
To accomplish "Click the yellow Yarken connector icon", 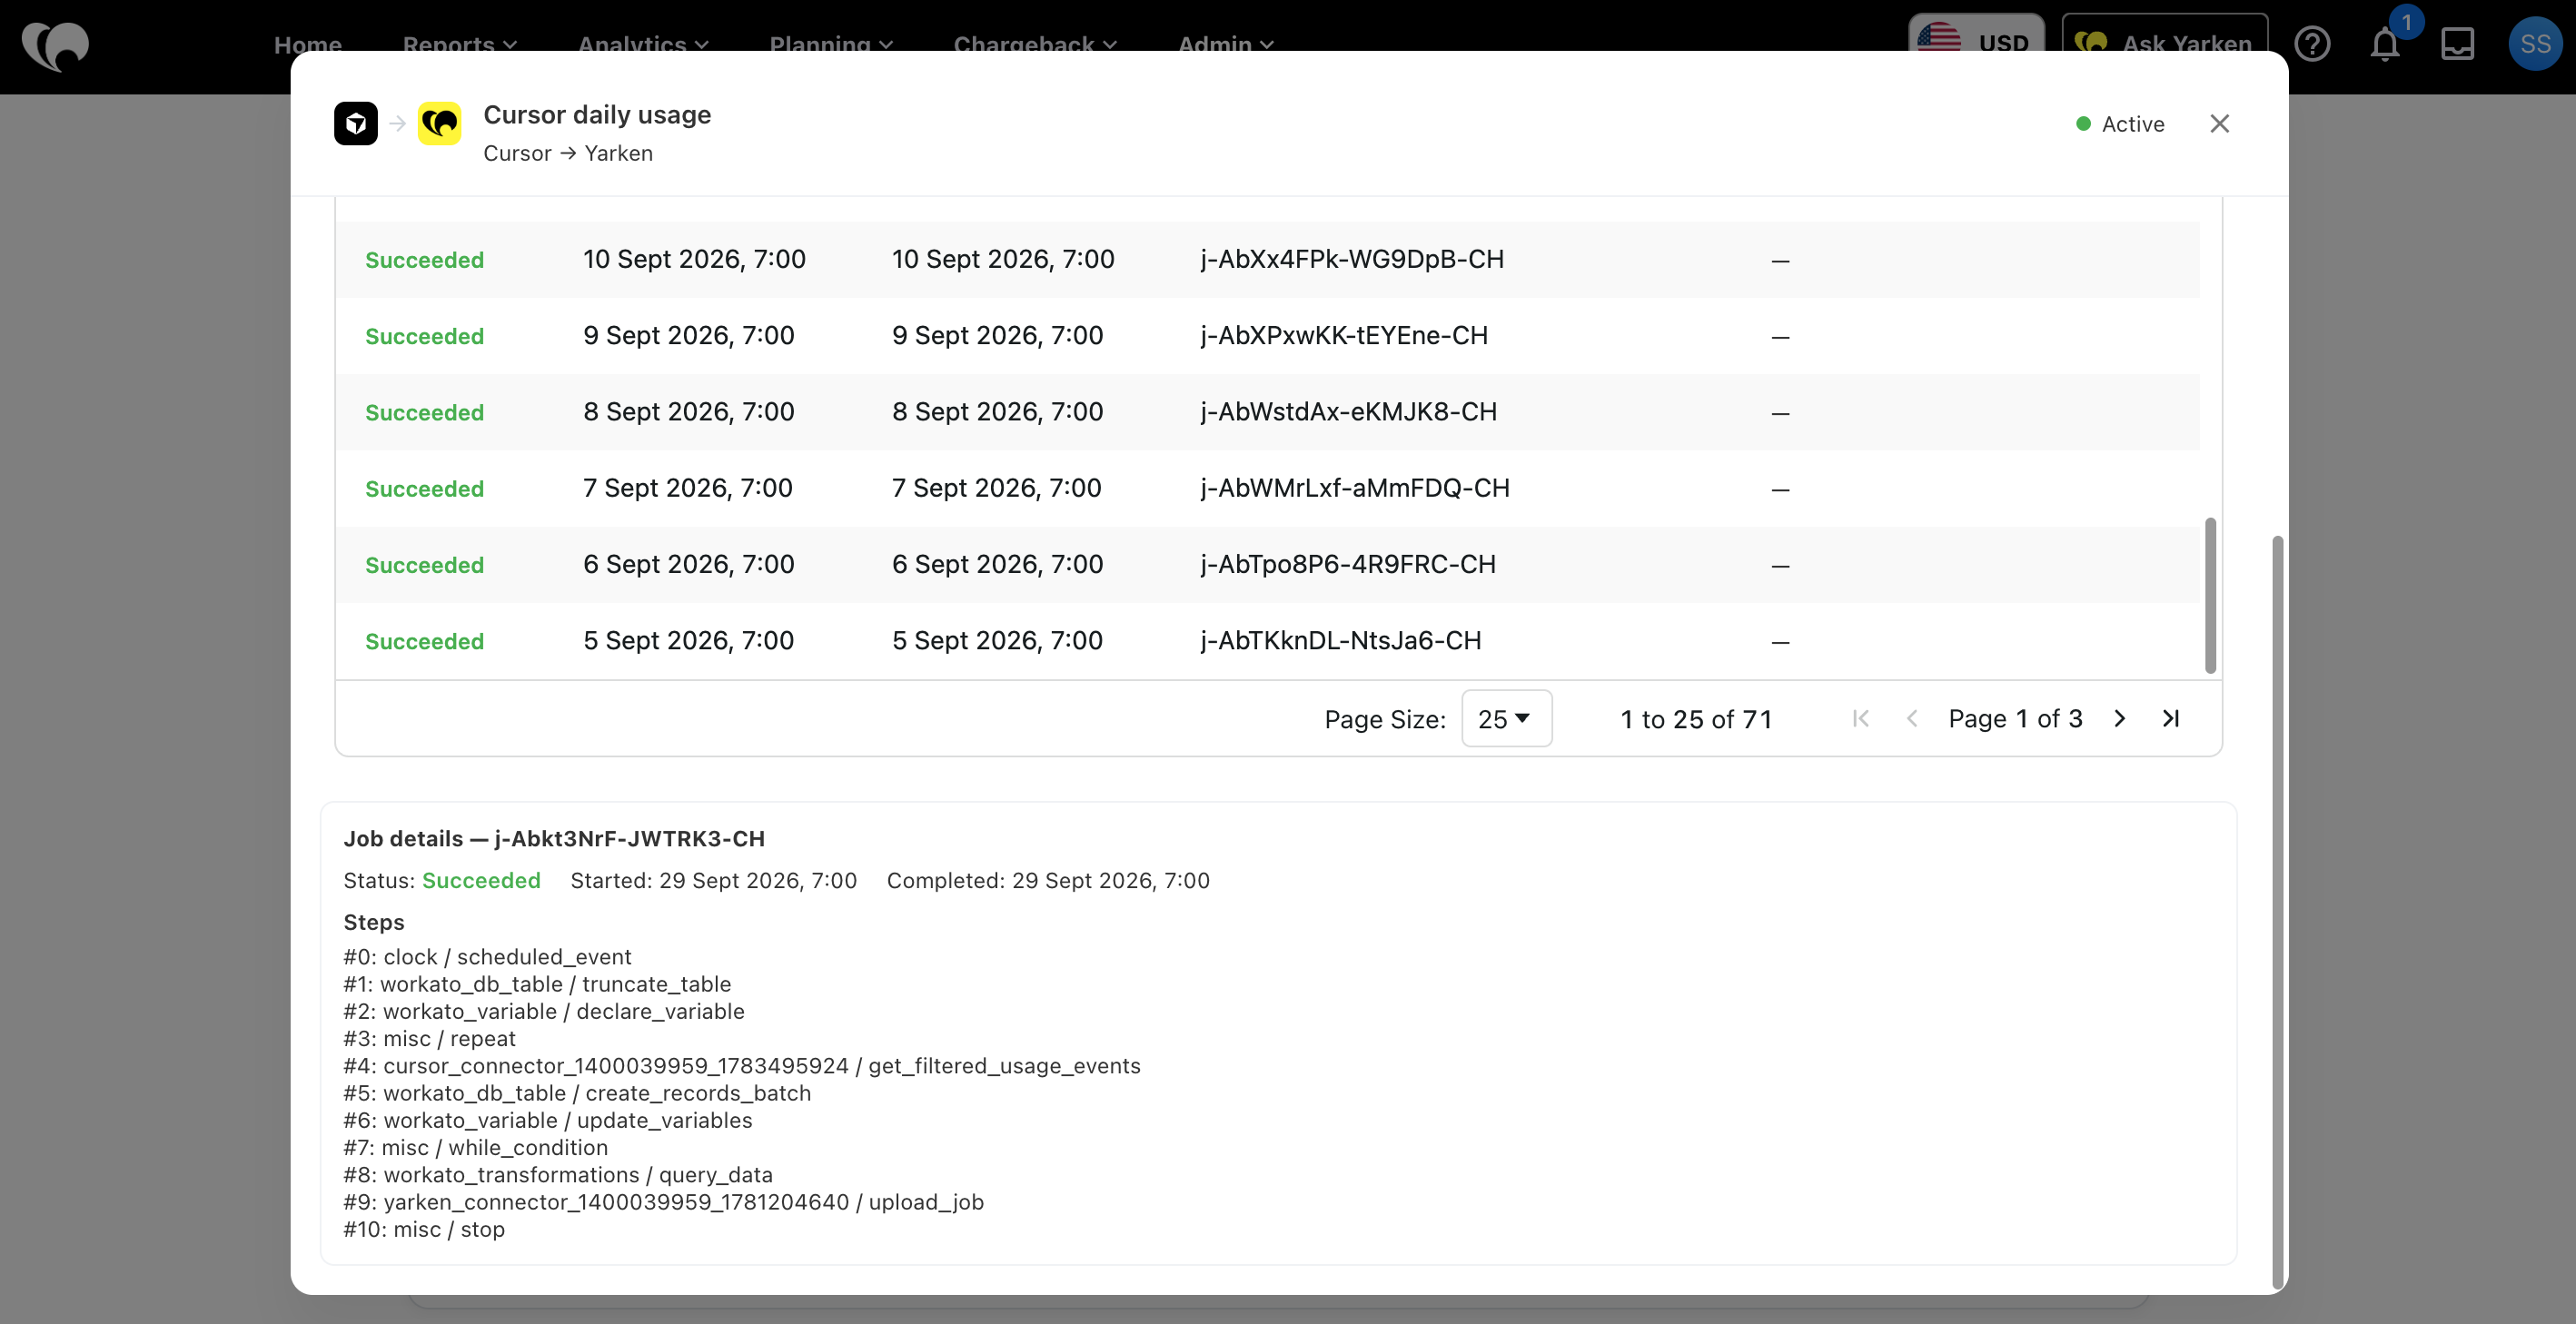I will pos(440,124).
